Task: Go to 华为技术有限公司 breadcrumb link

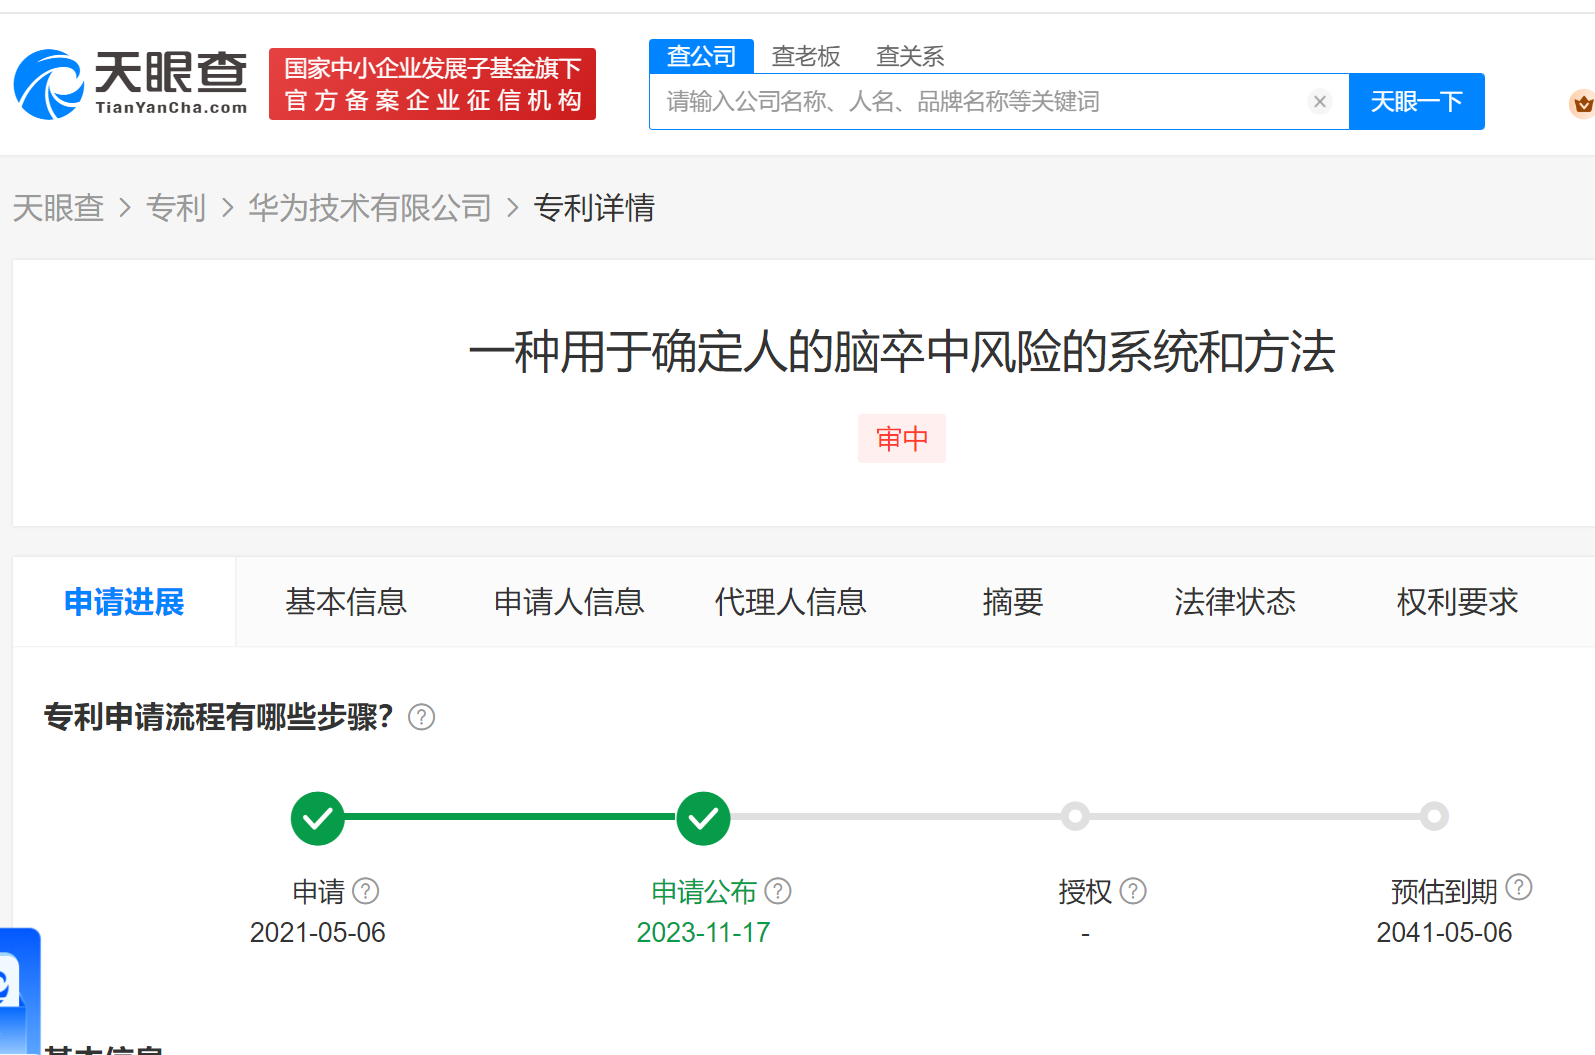Action: tap(370, 208)
